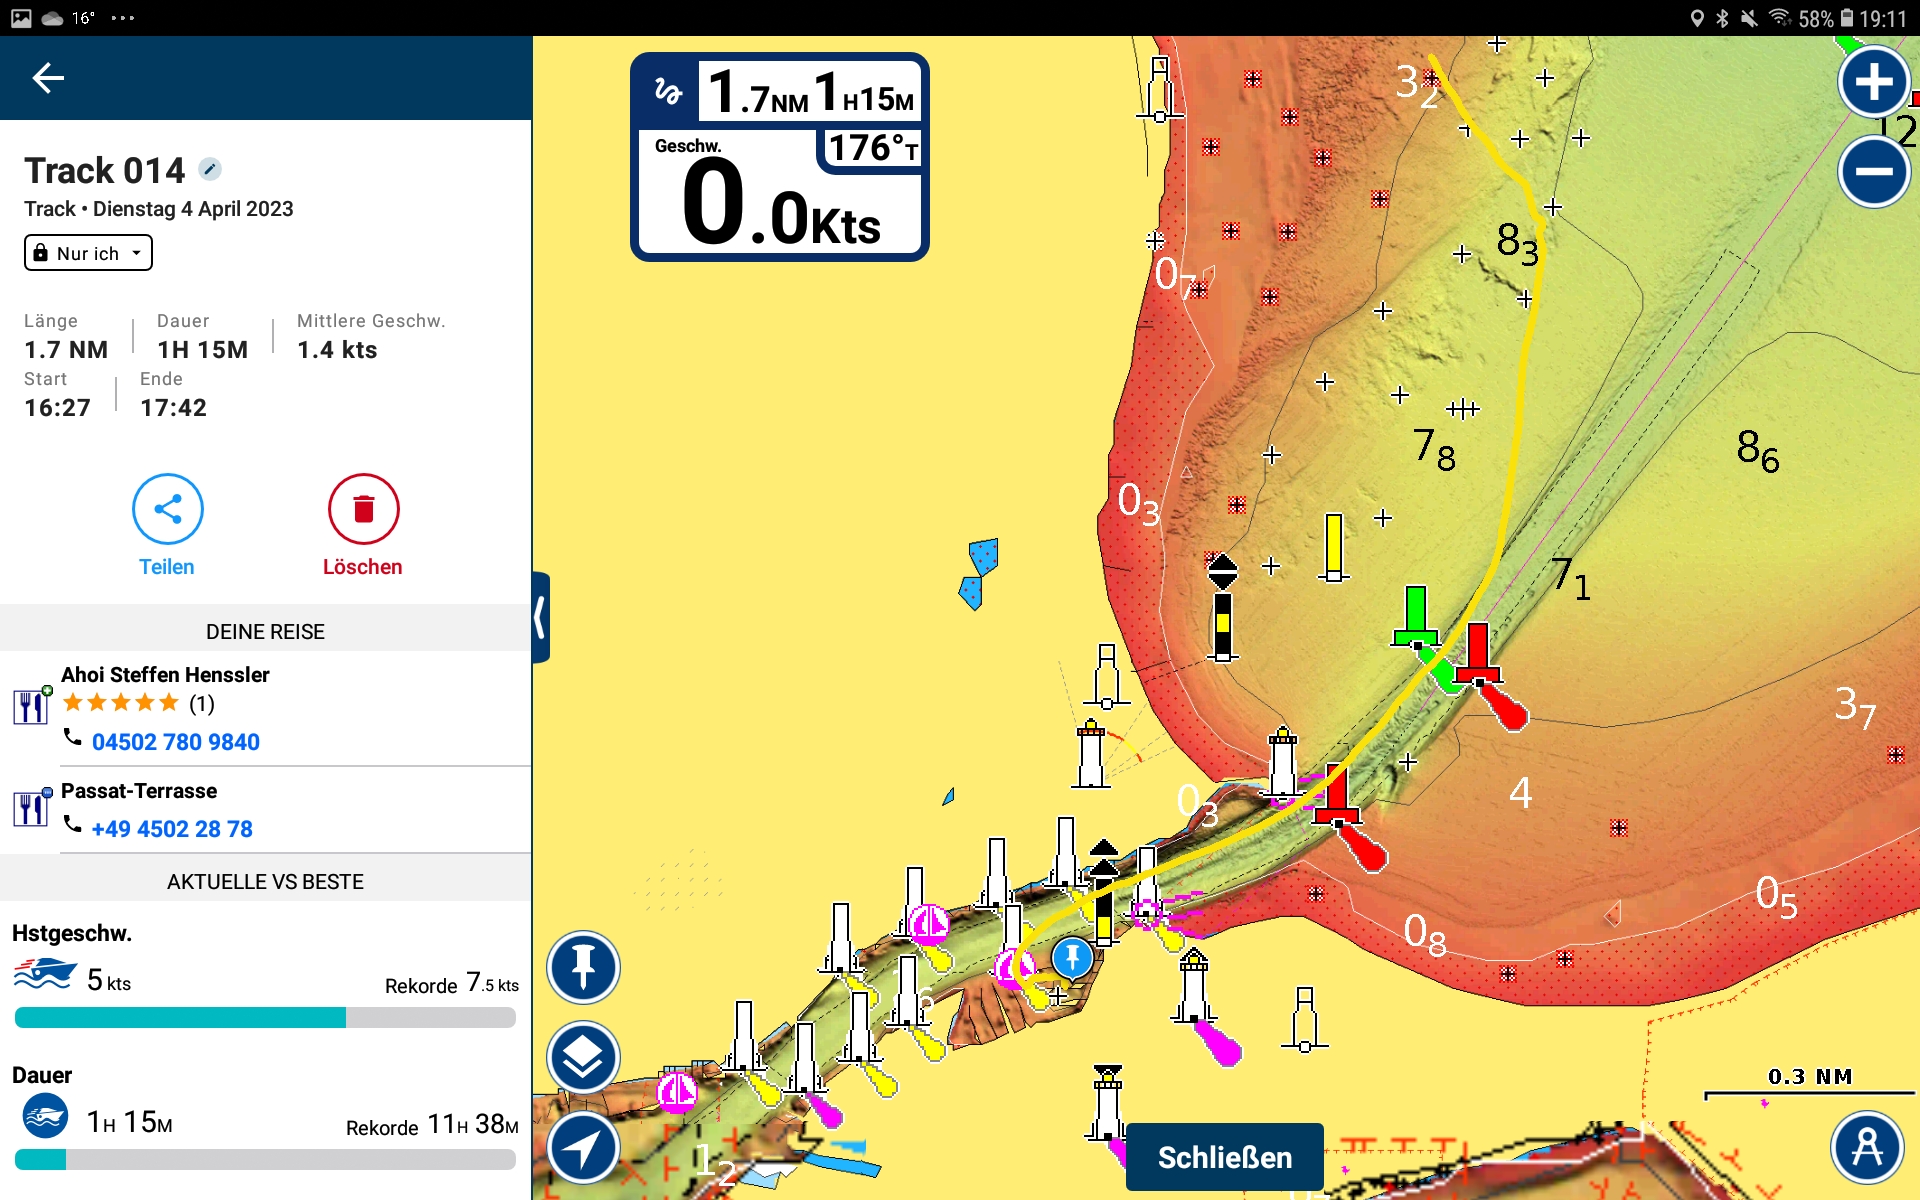
Task: Call Passat-Terrasse phone number
Action: pyautogui.click(x=171, y=829)
